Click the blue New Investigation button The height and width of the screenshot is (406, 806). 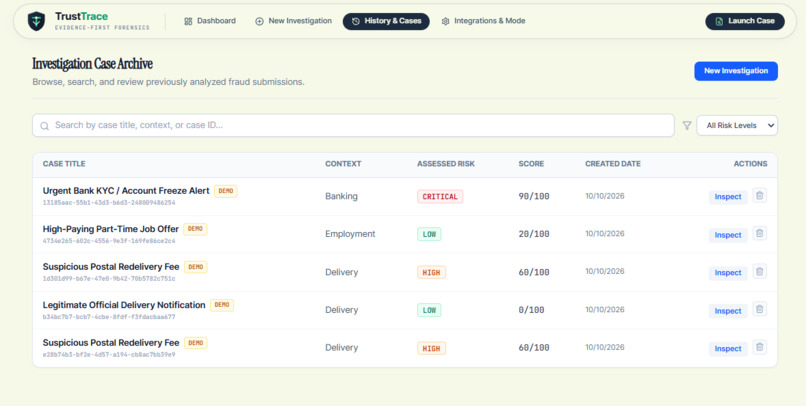(x=736, y=71)
